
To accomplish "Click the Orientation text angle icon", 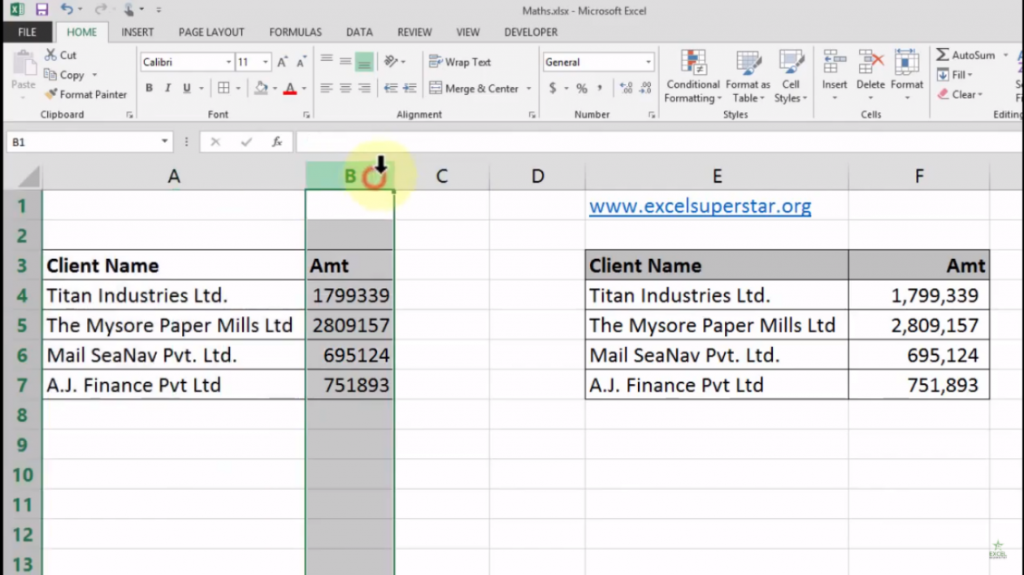I will point(391,61).
